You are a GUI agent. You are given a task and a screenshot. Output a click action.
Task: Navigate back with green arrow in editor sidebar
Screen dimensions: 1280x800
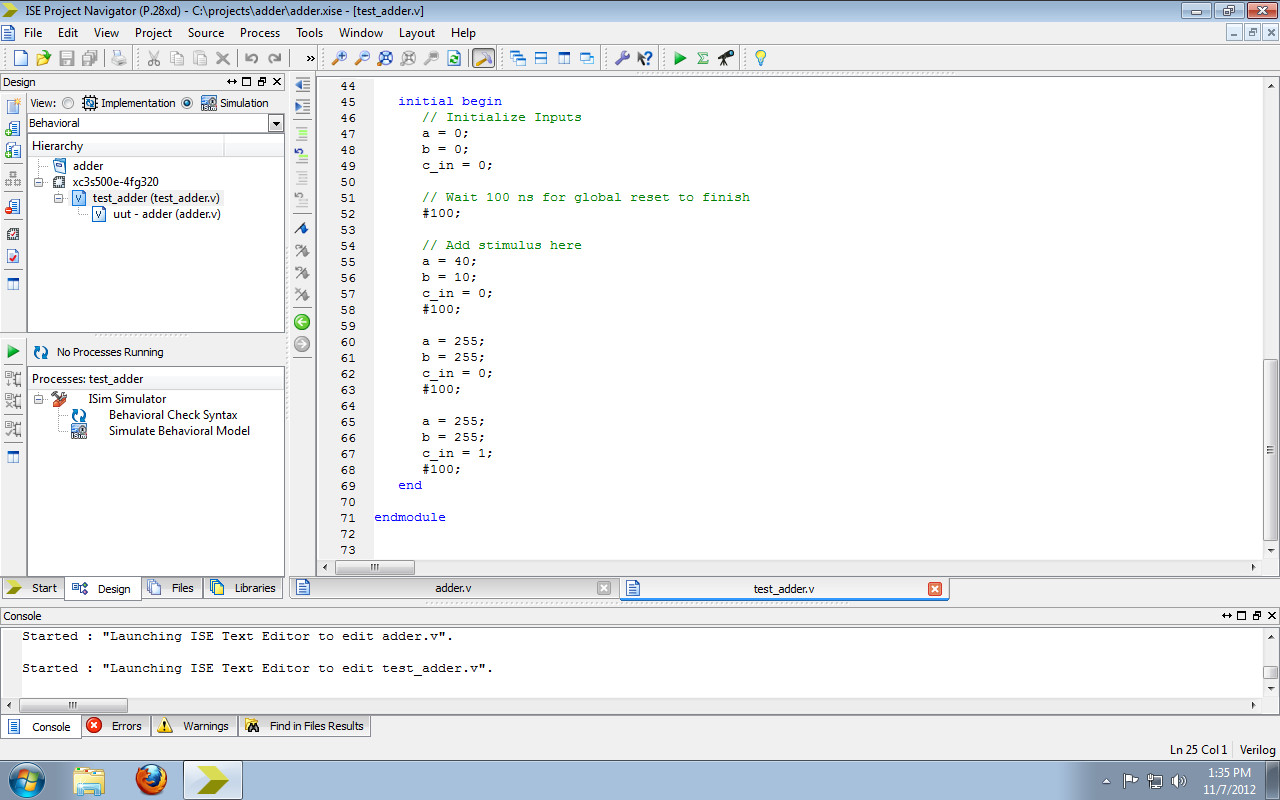pyautogui.click(x=302, y=322)
